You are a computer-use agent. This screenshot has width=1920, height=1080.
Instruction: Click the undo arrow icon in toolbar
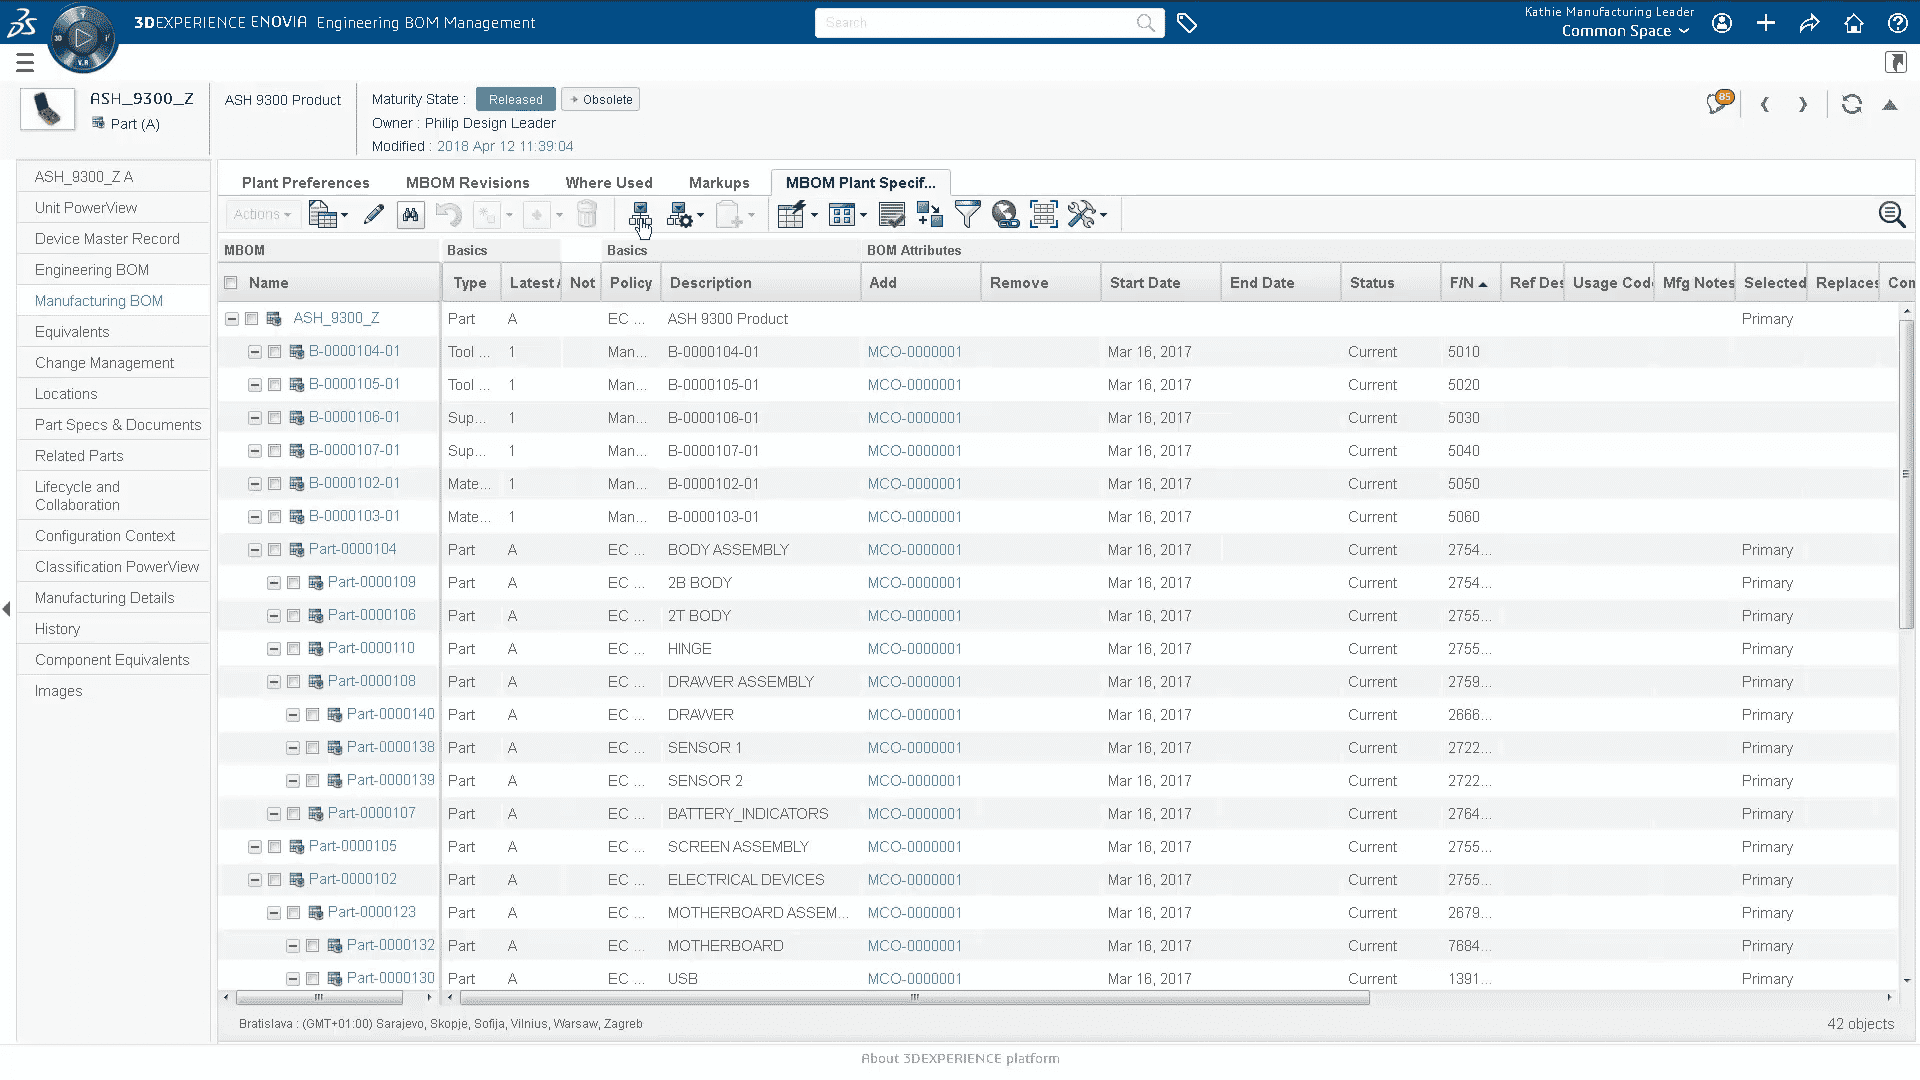pos(448,214)
